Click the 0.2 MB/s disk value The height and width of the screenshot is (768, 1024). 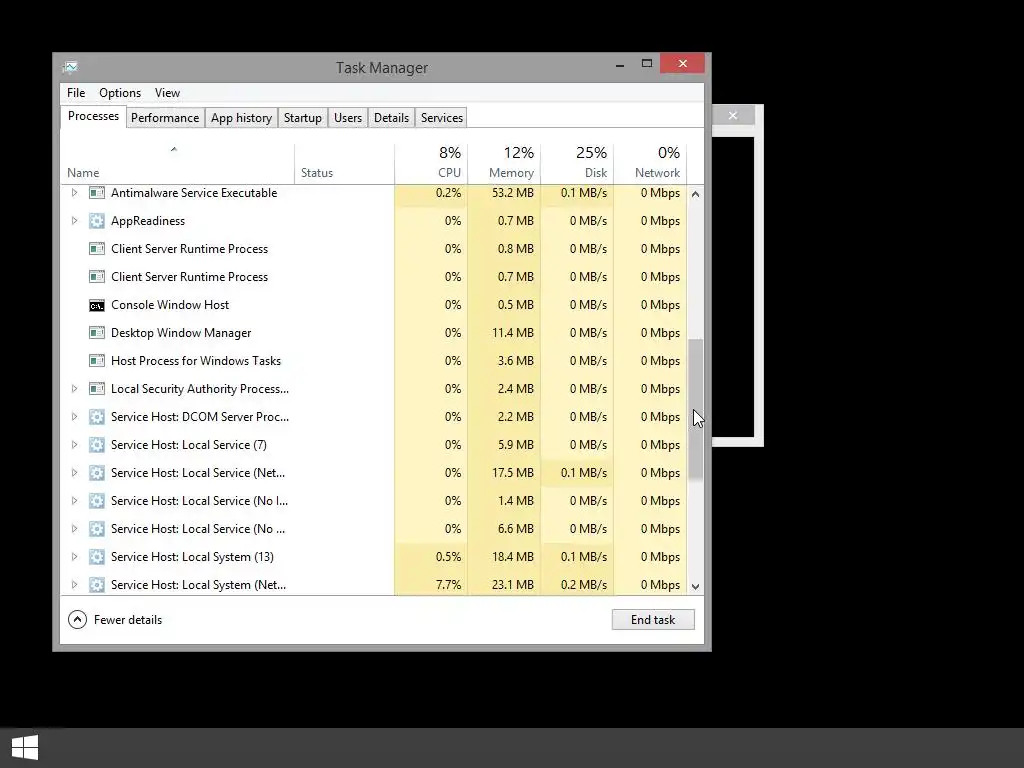pyautogui.click(x=584, y=584)
